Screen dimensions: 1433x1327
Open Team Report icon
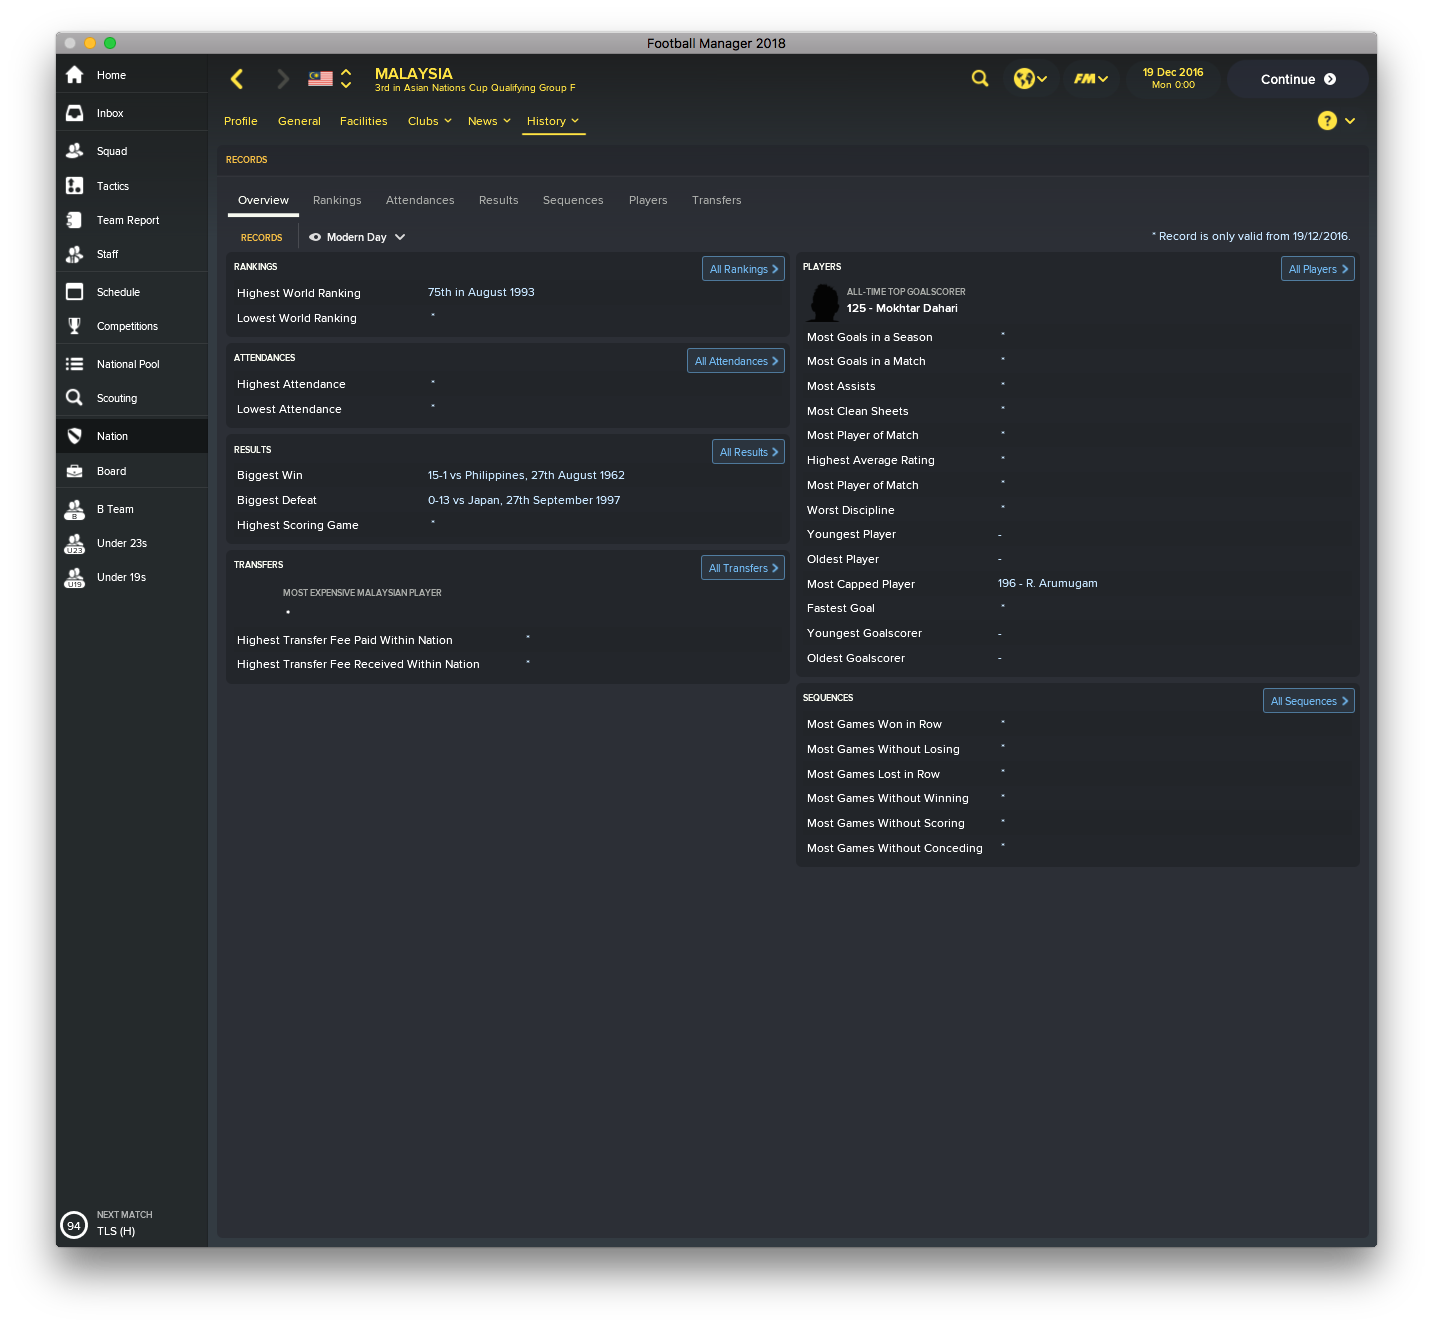[x=74, y=220]
